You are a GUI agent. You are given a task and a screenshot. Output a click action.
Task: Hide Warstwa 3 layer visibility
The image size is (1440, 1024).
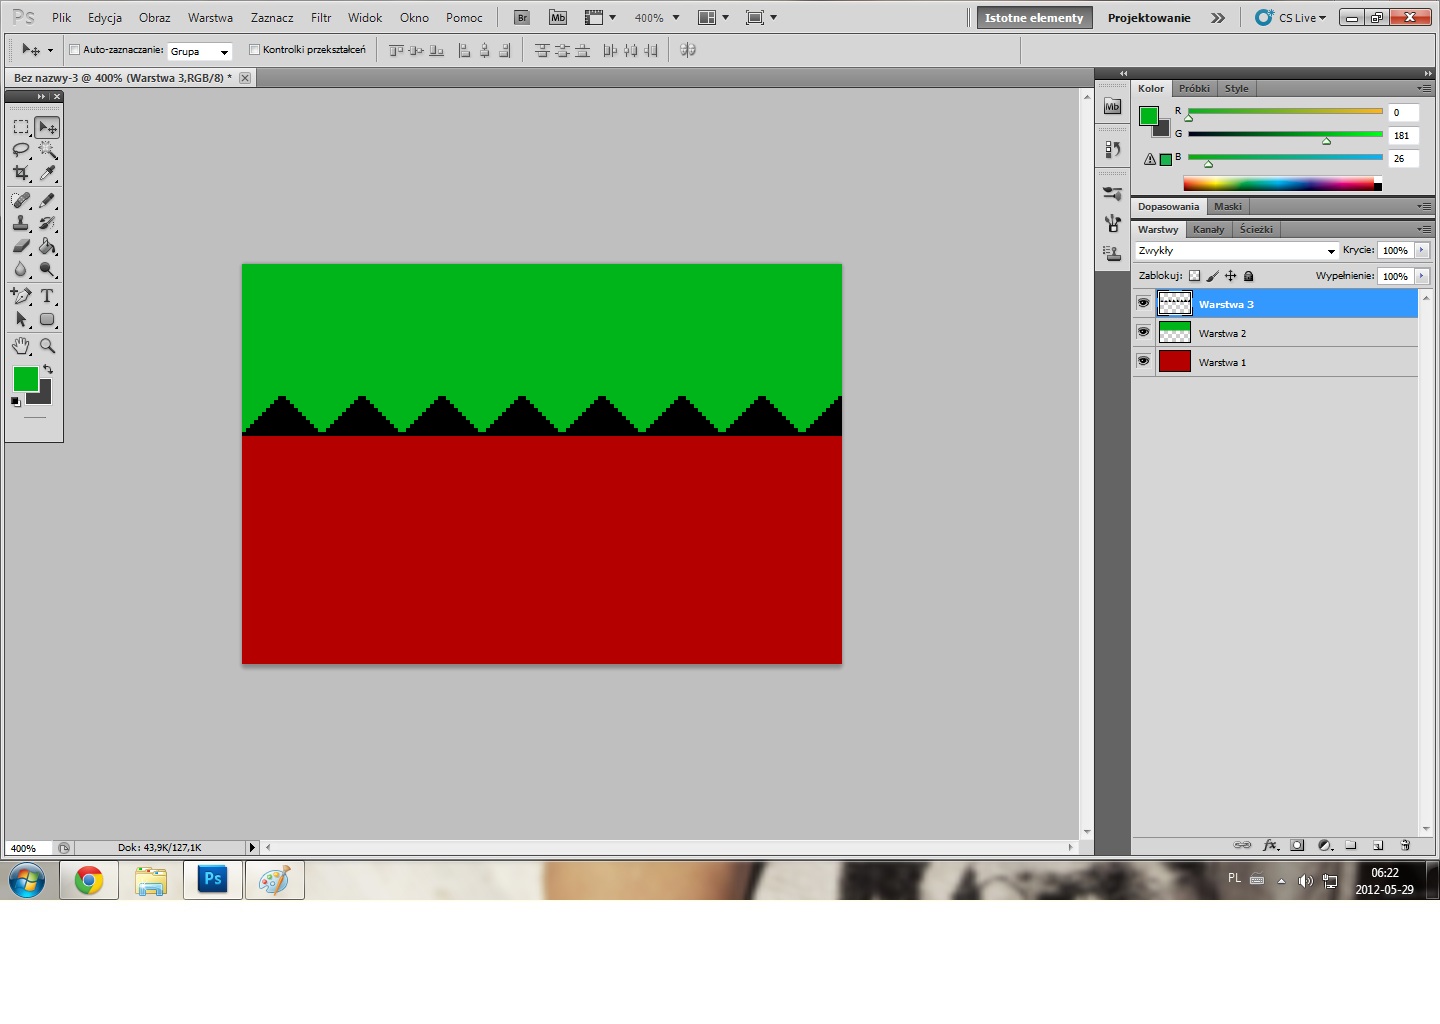[1144, 303]
